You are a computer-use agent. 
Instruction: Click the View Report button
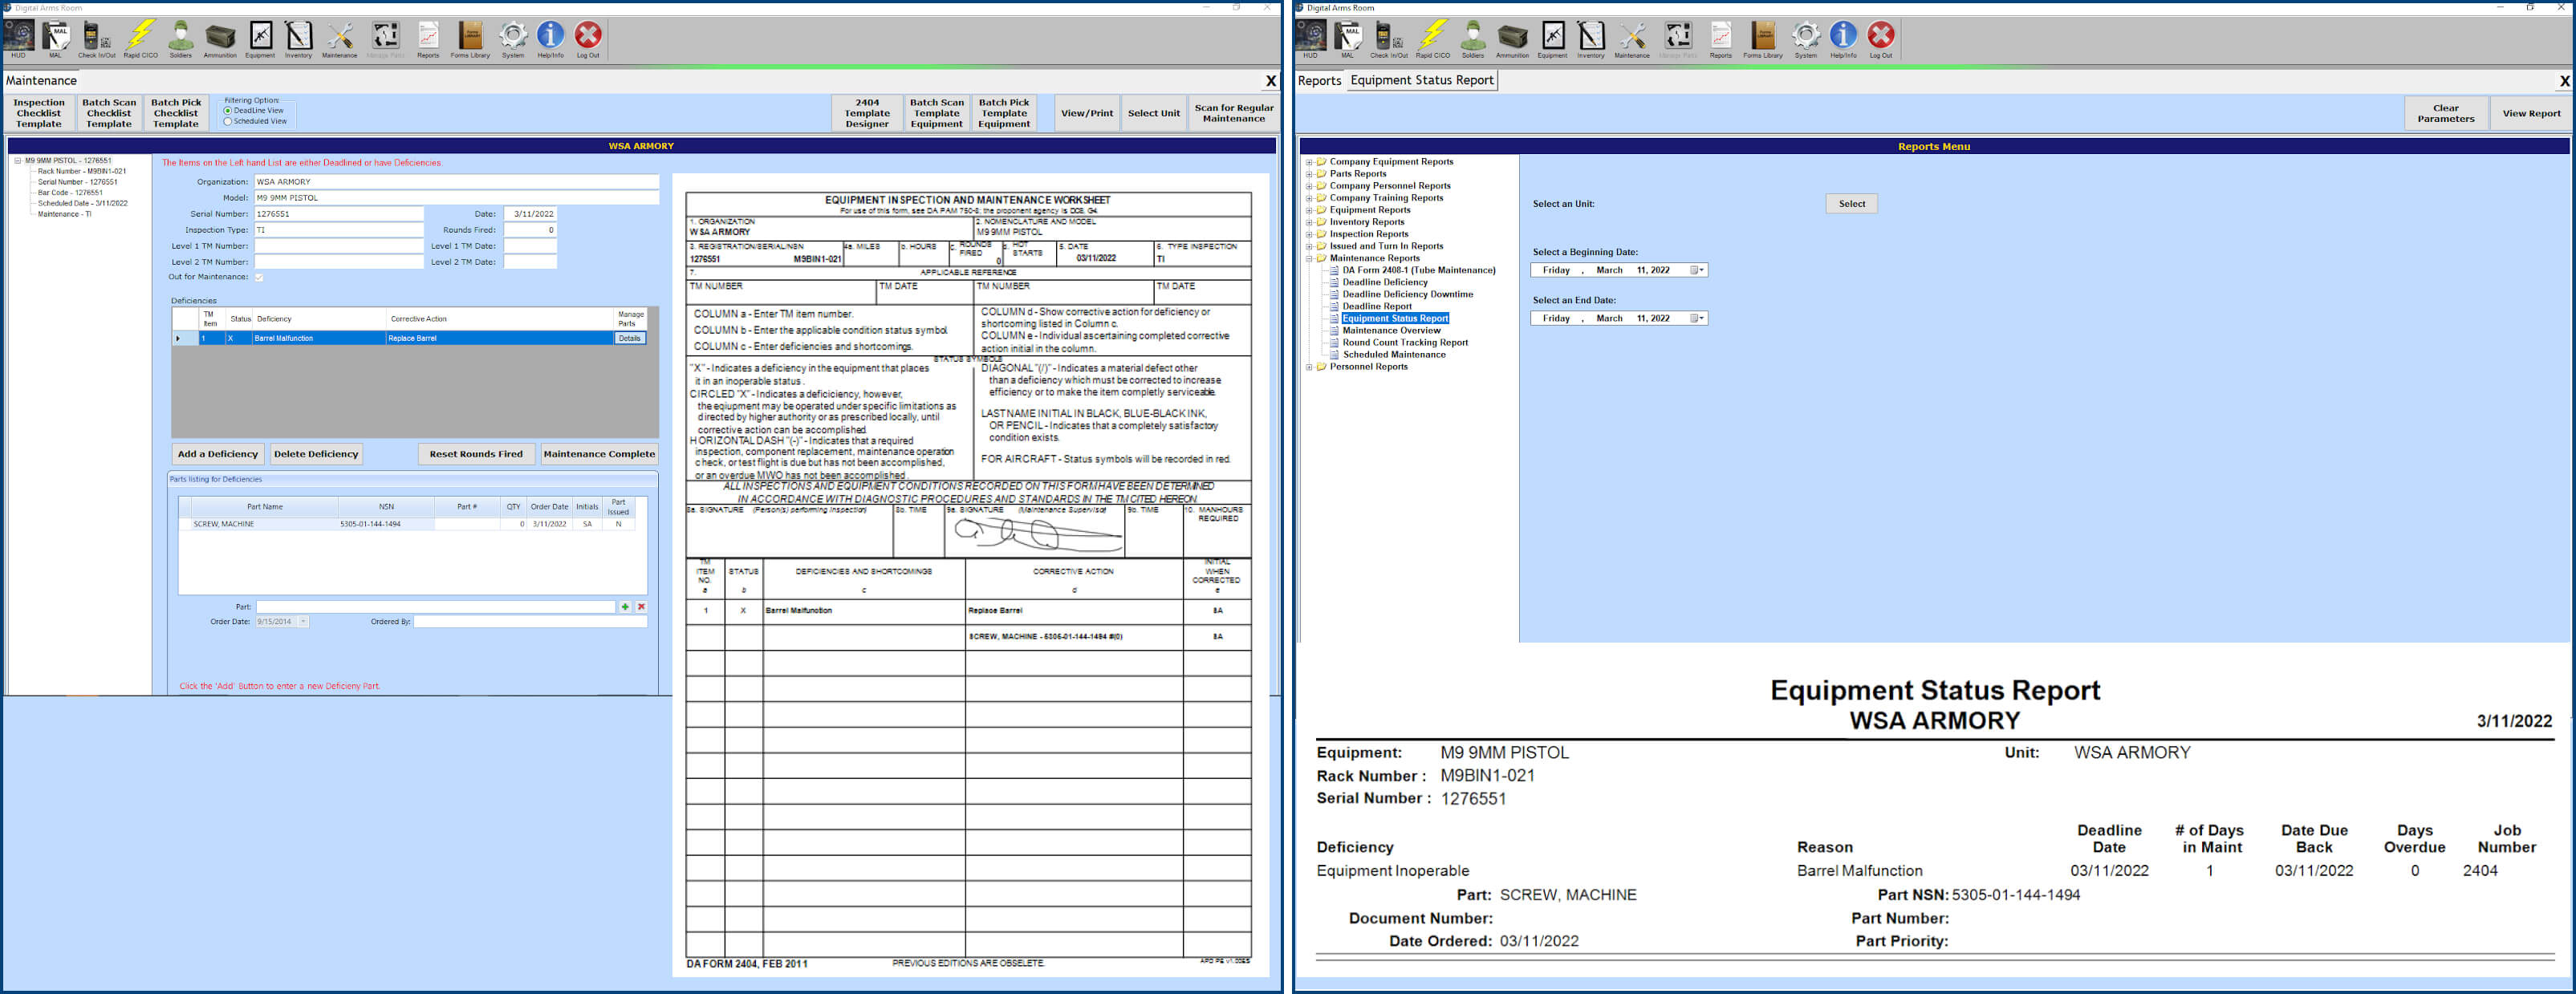tap(2530, 114)
